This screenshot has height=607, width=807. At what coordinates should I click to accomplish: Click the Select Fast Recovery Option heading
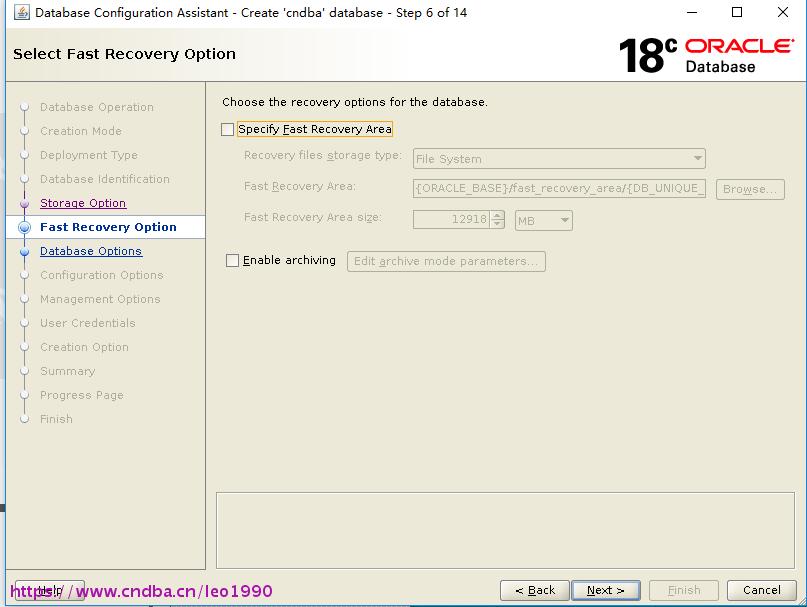(x=125, y=54)
